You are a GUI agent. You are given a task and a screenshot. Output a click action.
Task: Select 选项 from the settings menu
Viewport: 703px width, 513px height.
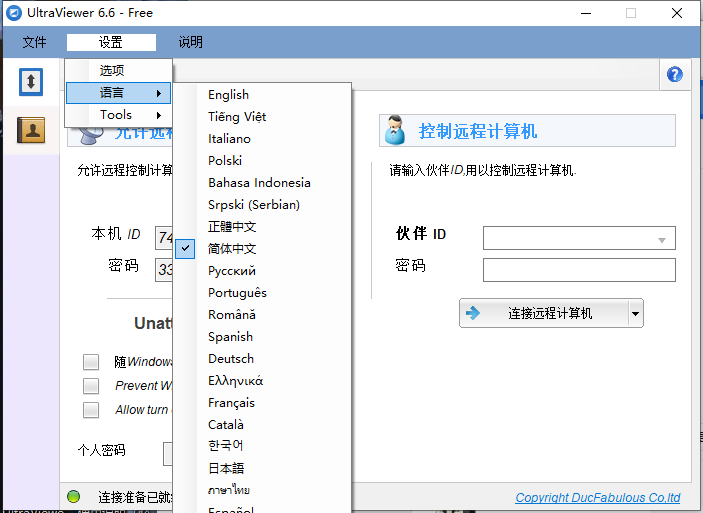118,70
